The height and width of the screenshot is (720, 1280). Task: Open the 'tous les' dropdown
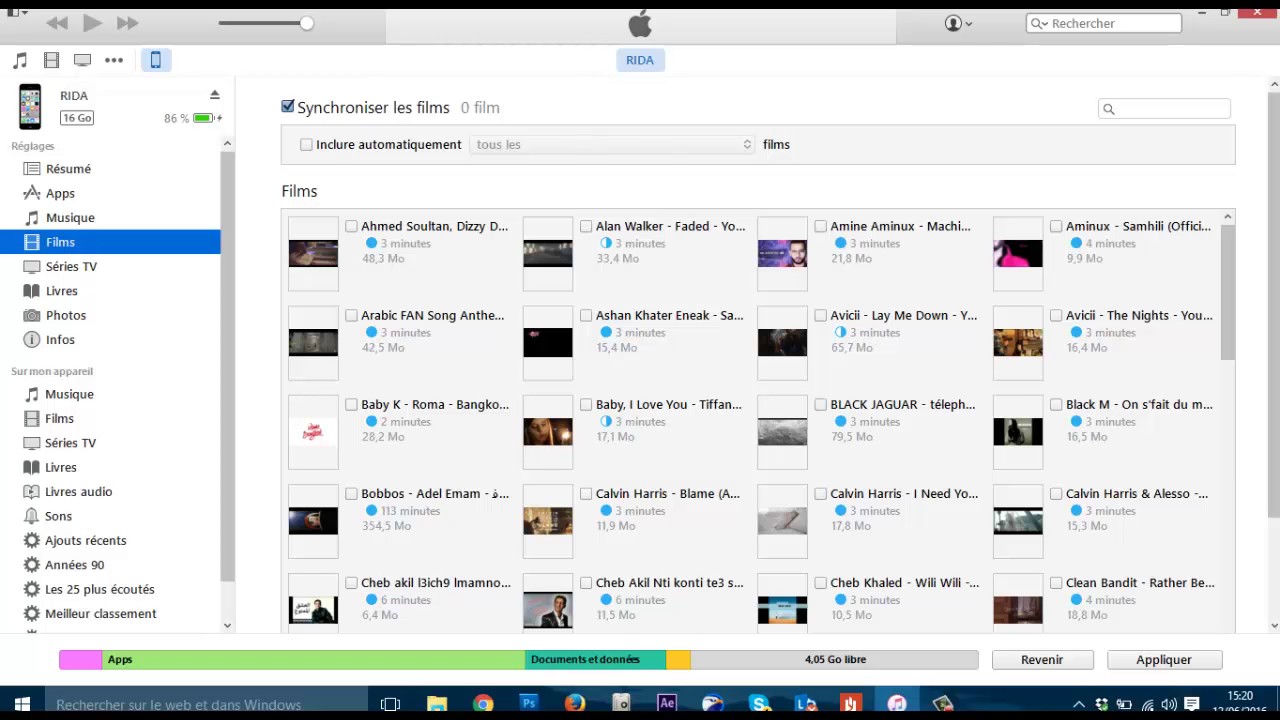[x=612, y=144]
